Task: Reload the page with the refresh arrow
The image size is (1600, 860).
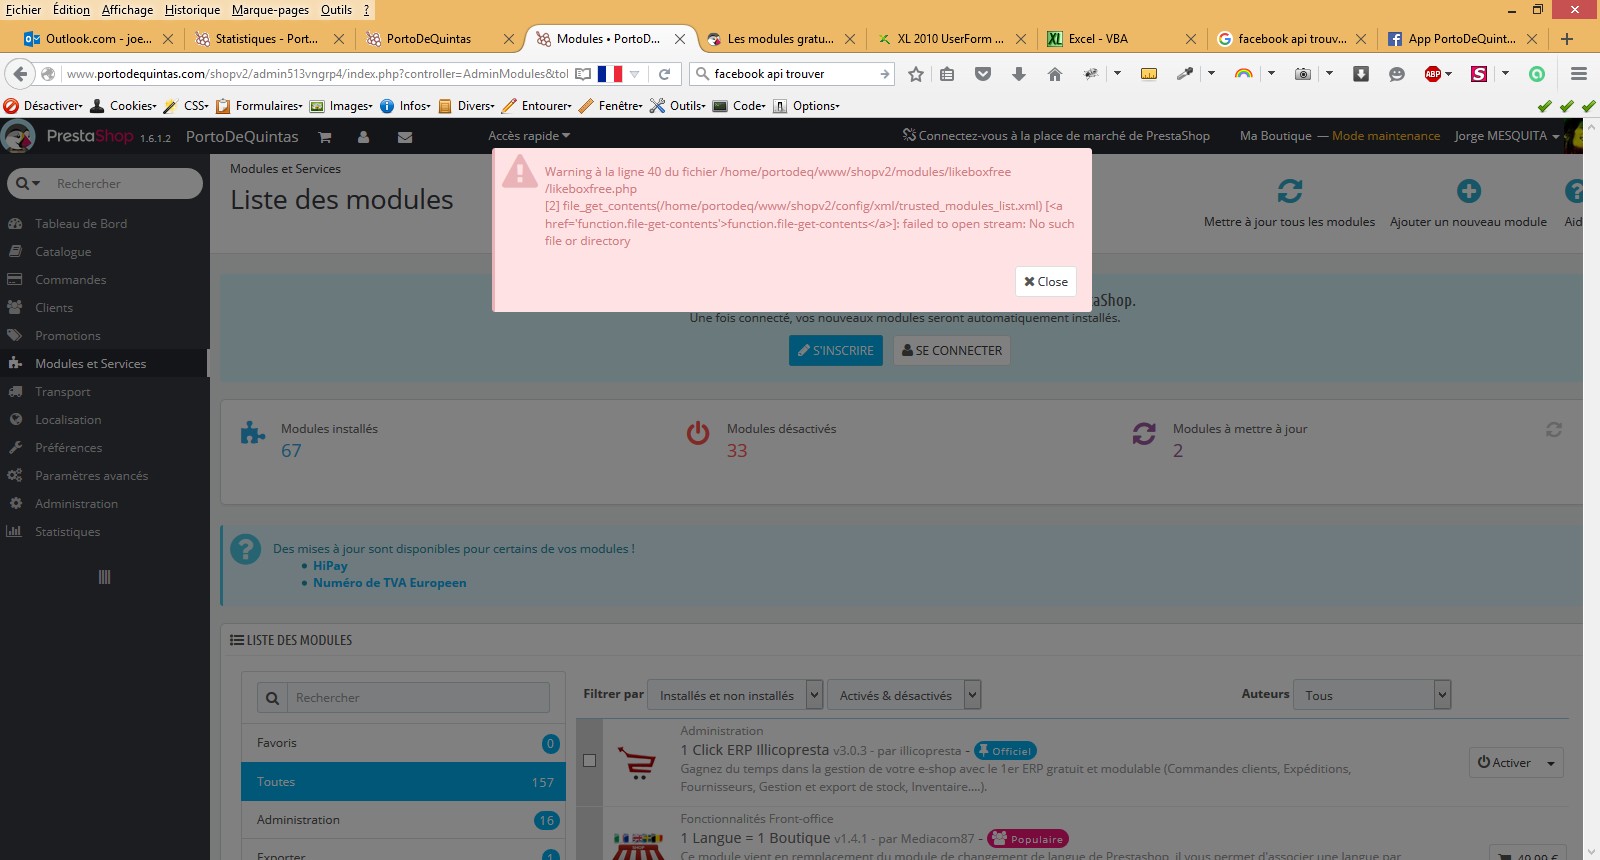Action: pos(664,74)
